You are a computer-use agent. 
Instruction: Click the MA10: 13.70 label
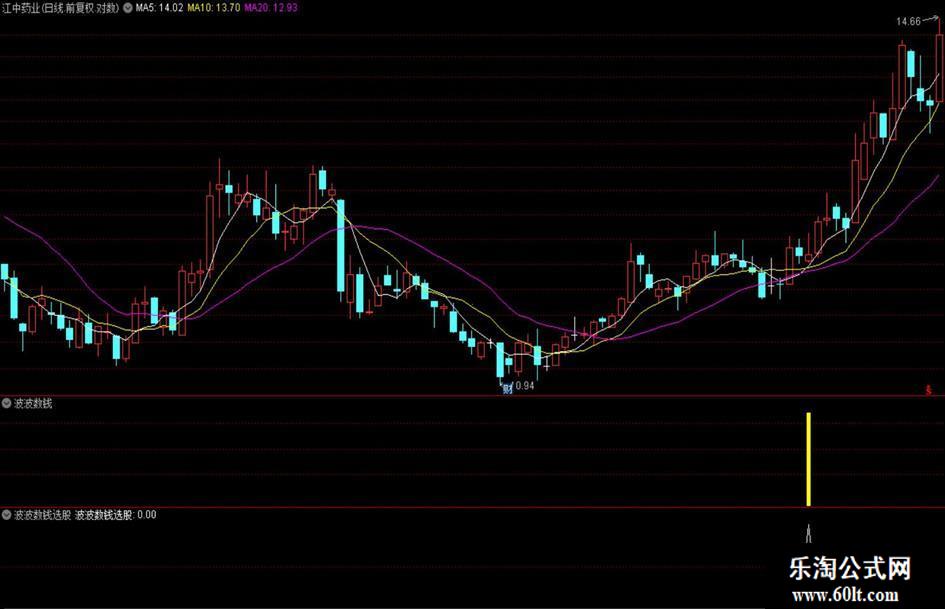pos(213,8)
